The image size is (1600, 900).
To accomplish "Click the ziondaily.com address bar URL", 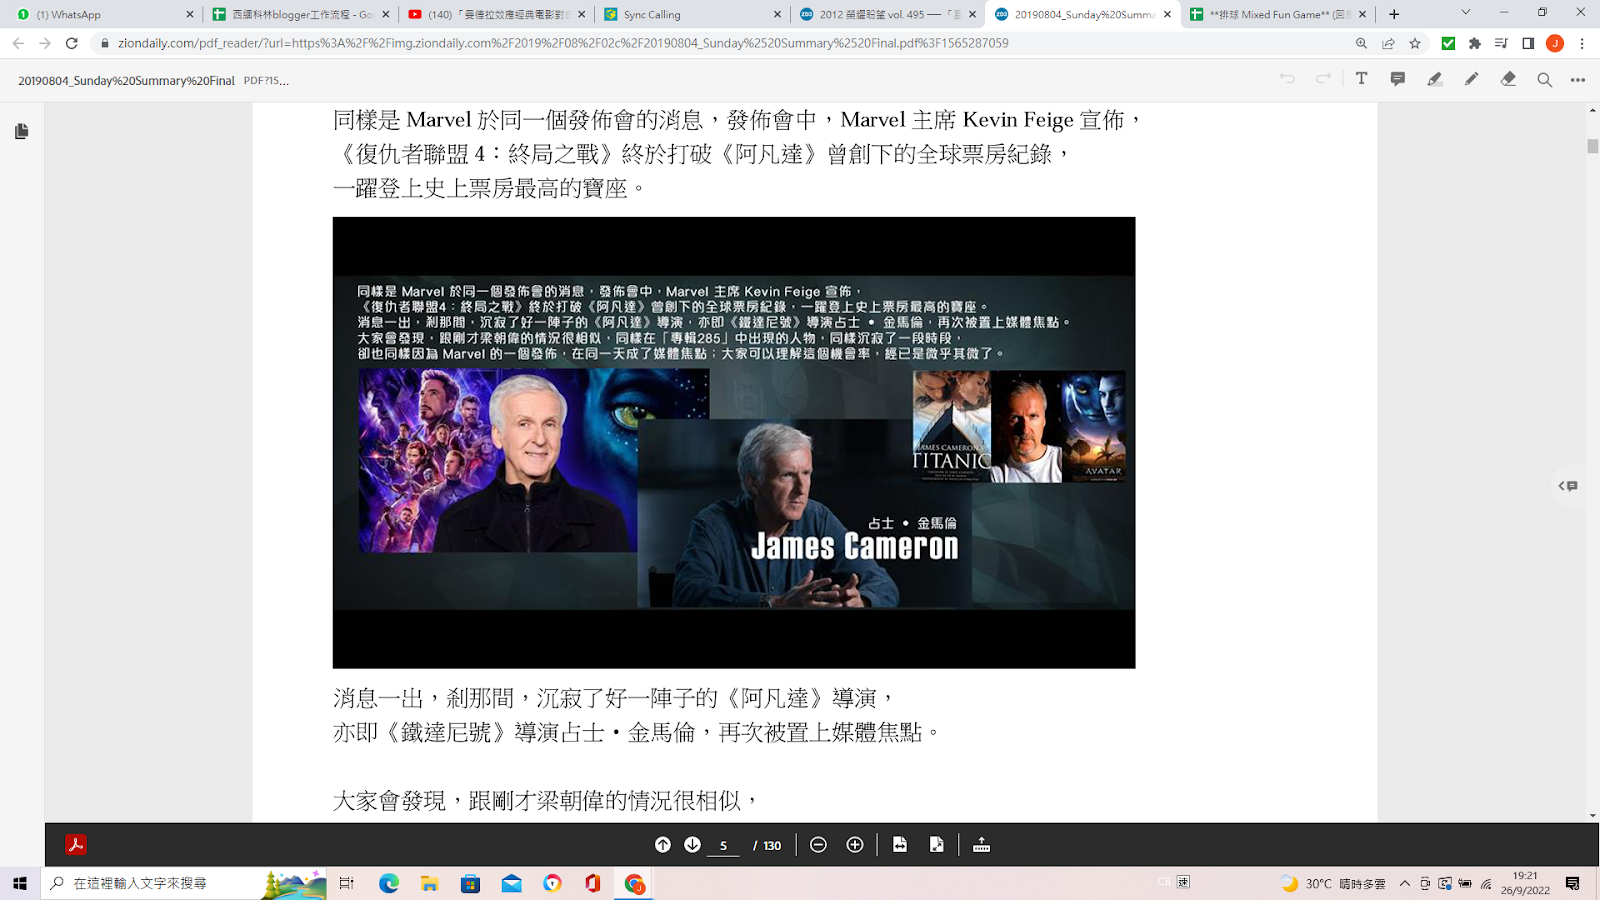I will [x=563, y=43].
